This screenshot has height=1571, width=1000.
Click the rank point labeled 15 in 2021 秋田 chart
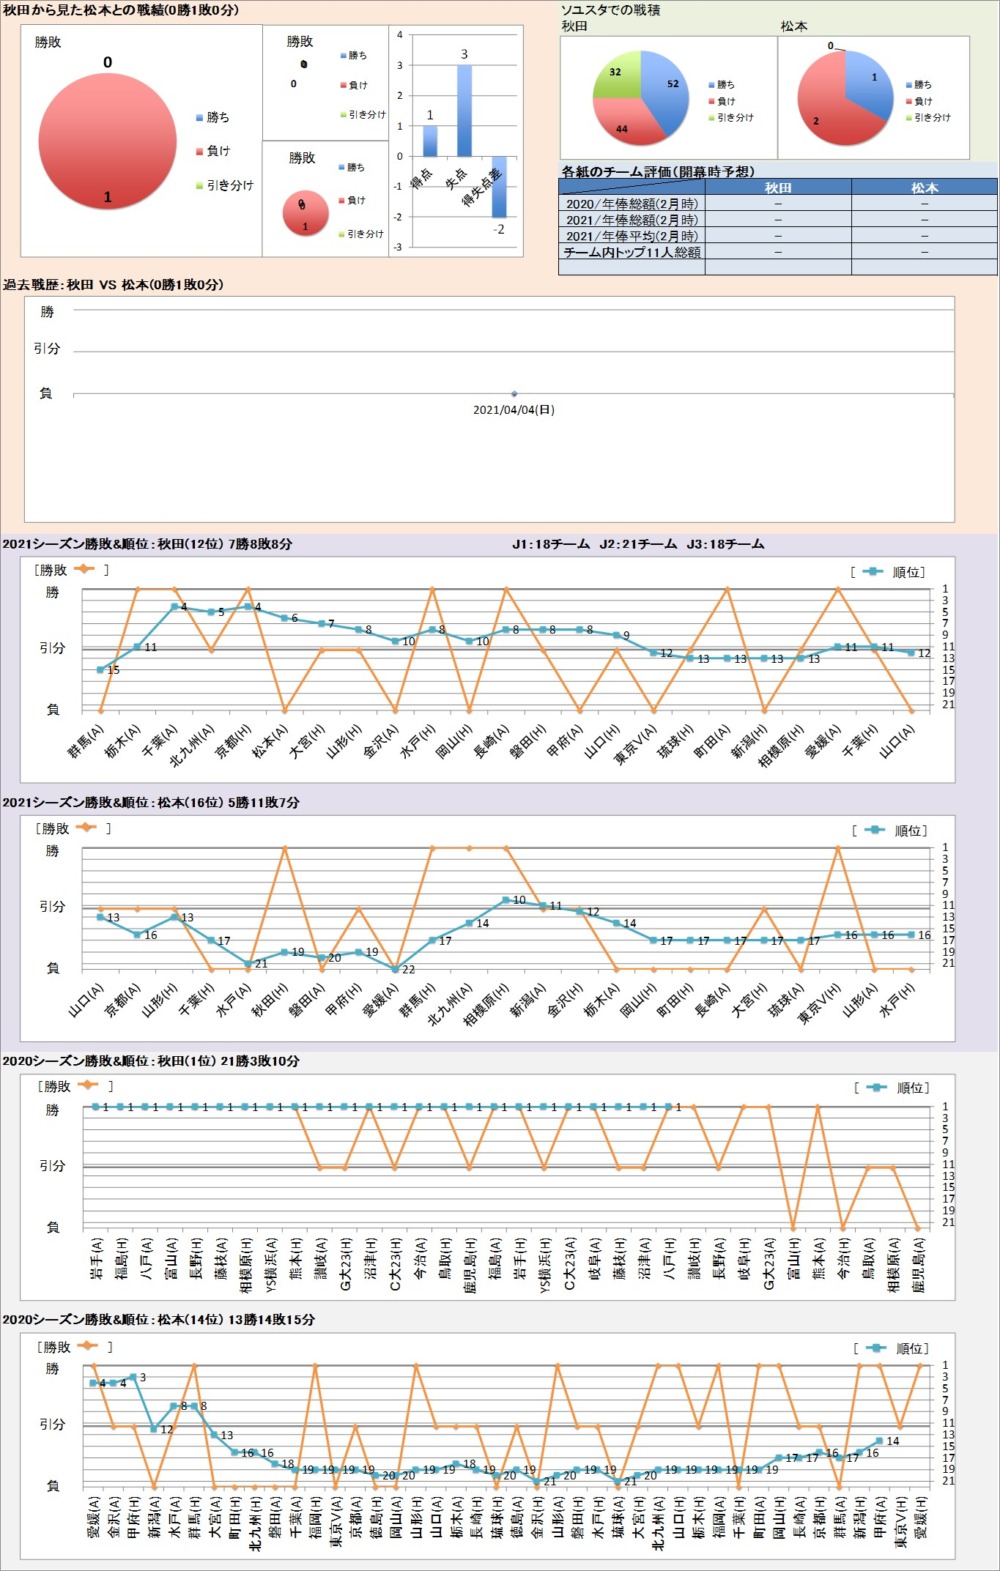click(100, 670)
